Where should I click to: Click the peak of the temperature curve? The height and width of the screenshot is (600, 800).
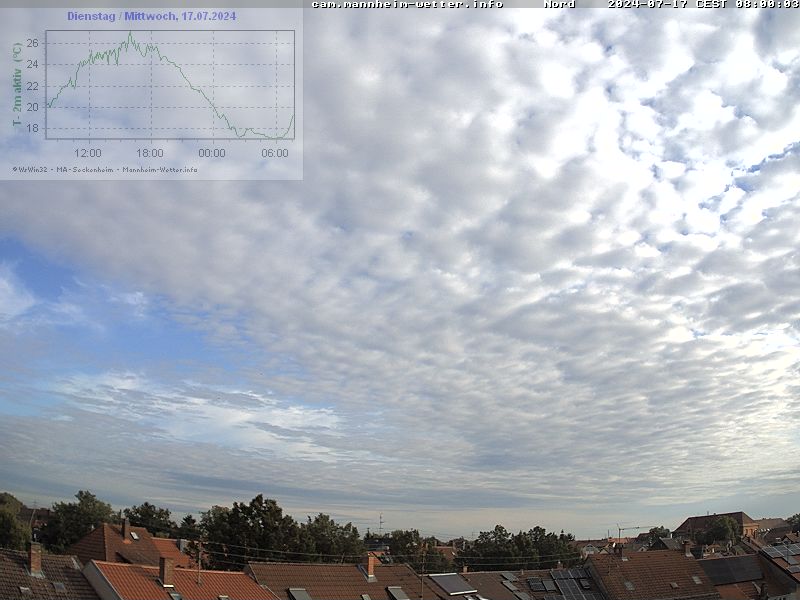pos(129,34)
